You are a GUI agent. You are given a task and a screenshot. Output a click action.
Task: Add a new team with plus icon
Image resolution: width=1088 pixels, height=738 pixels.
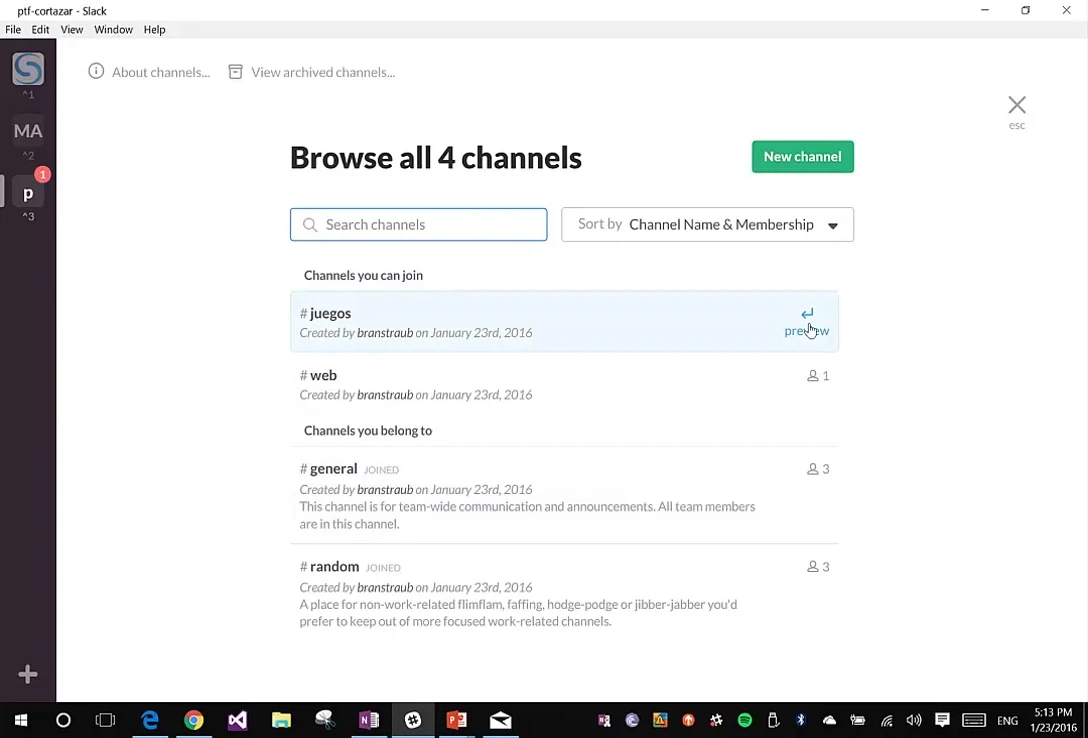(x=28, y=673)
